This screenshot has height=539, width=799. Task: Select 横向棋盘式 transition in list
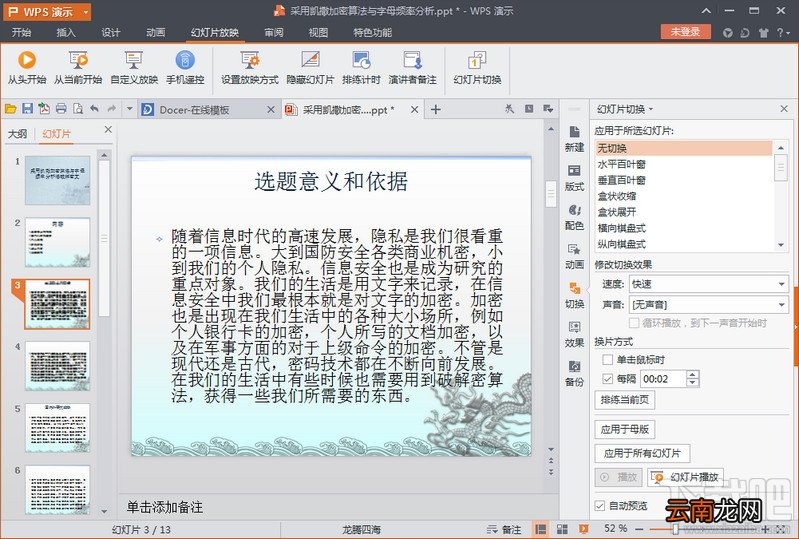683,228
